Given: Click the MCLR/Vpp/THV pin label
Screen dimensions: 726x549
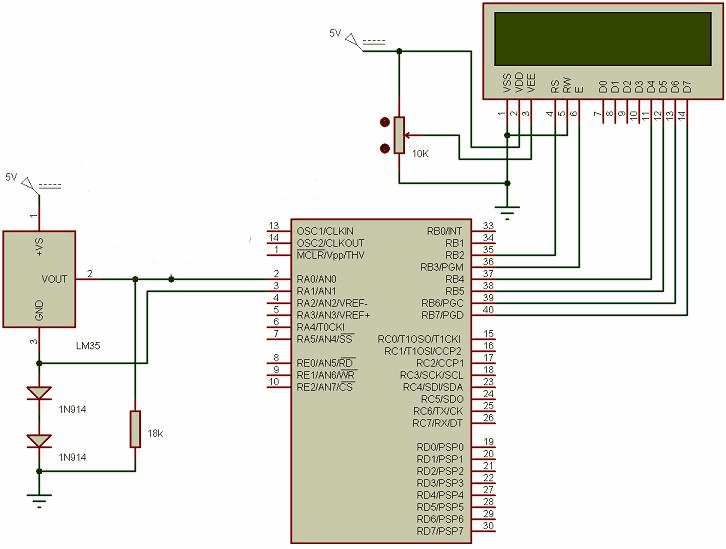Looking at the screenshot, I should [x=329, y=255].
